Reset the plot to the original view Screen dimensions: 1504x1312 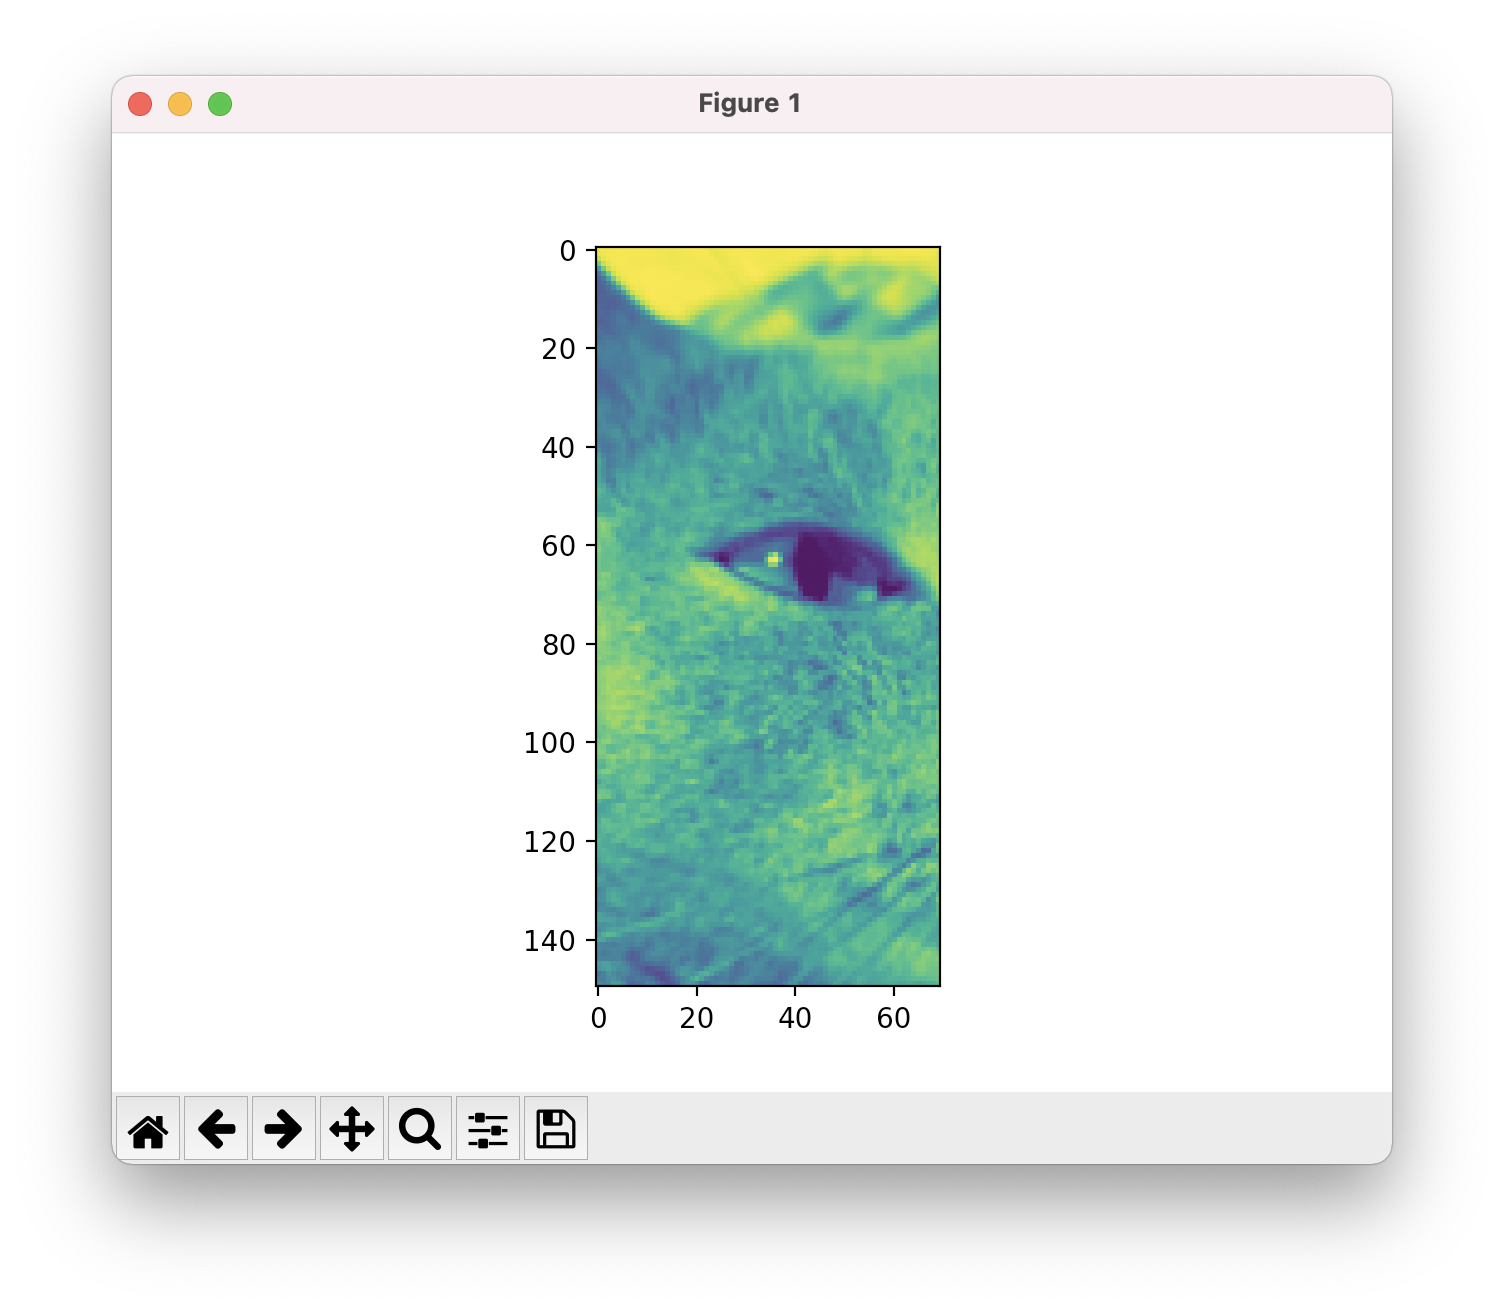[x=148, y=1129]
